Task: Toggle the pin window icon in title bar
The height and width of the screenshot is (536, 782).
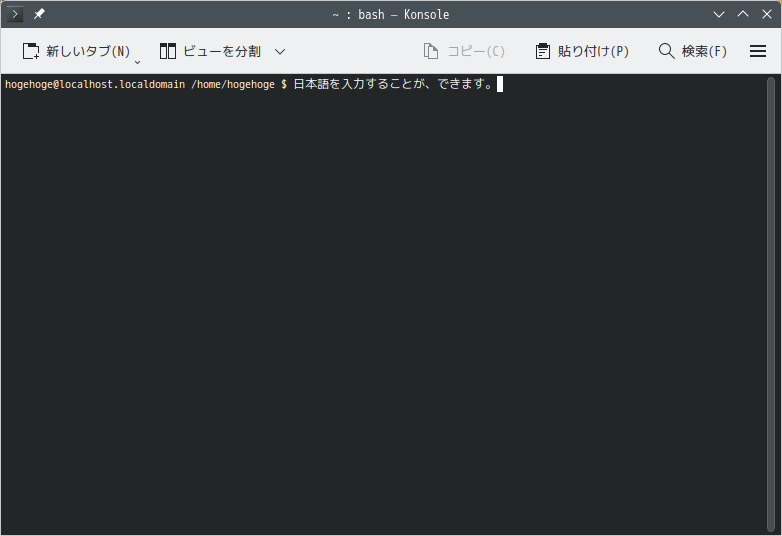Action: coord(39,14)
